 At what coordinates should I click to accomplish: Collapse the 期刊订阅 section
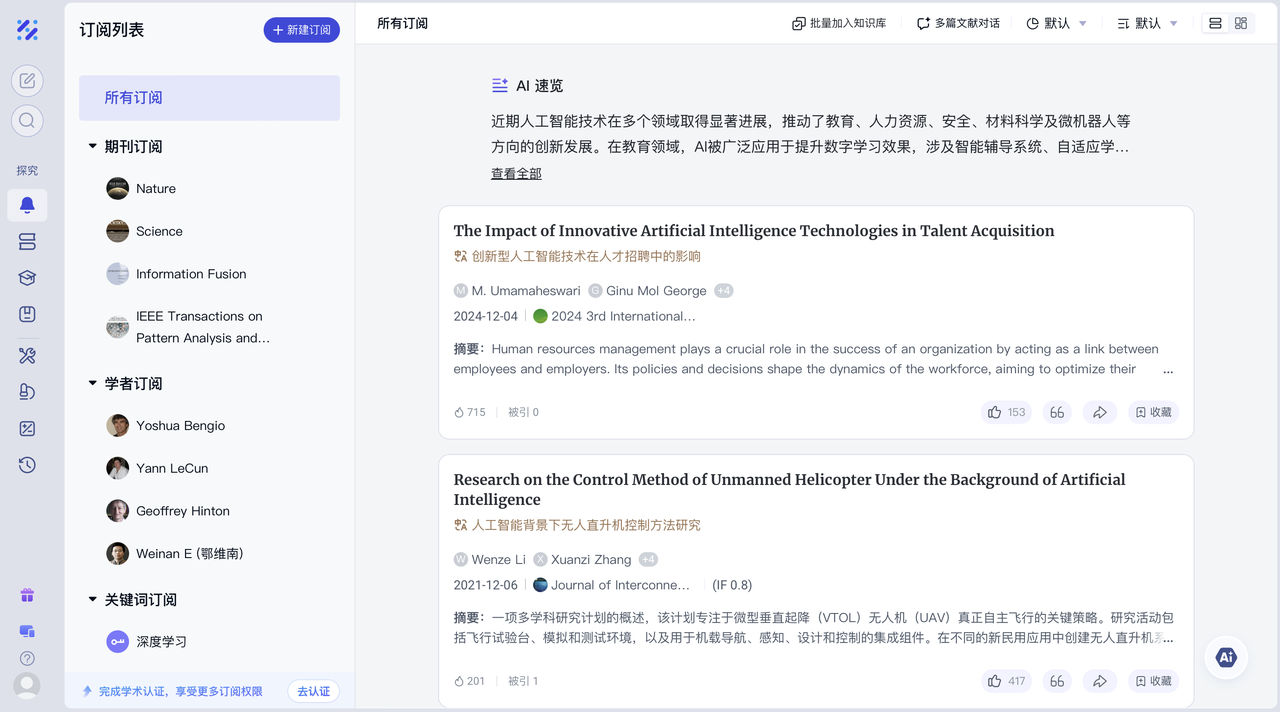tap(93, 146)
